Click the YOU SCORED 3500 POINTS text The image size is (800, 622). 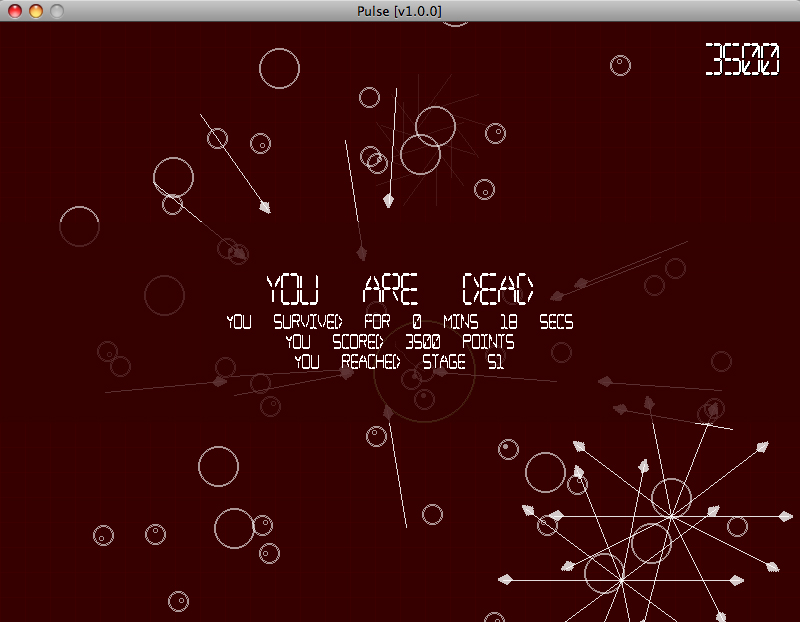point(400,342)
